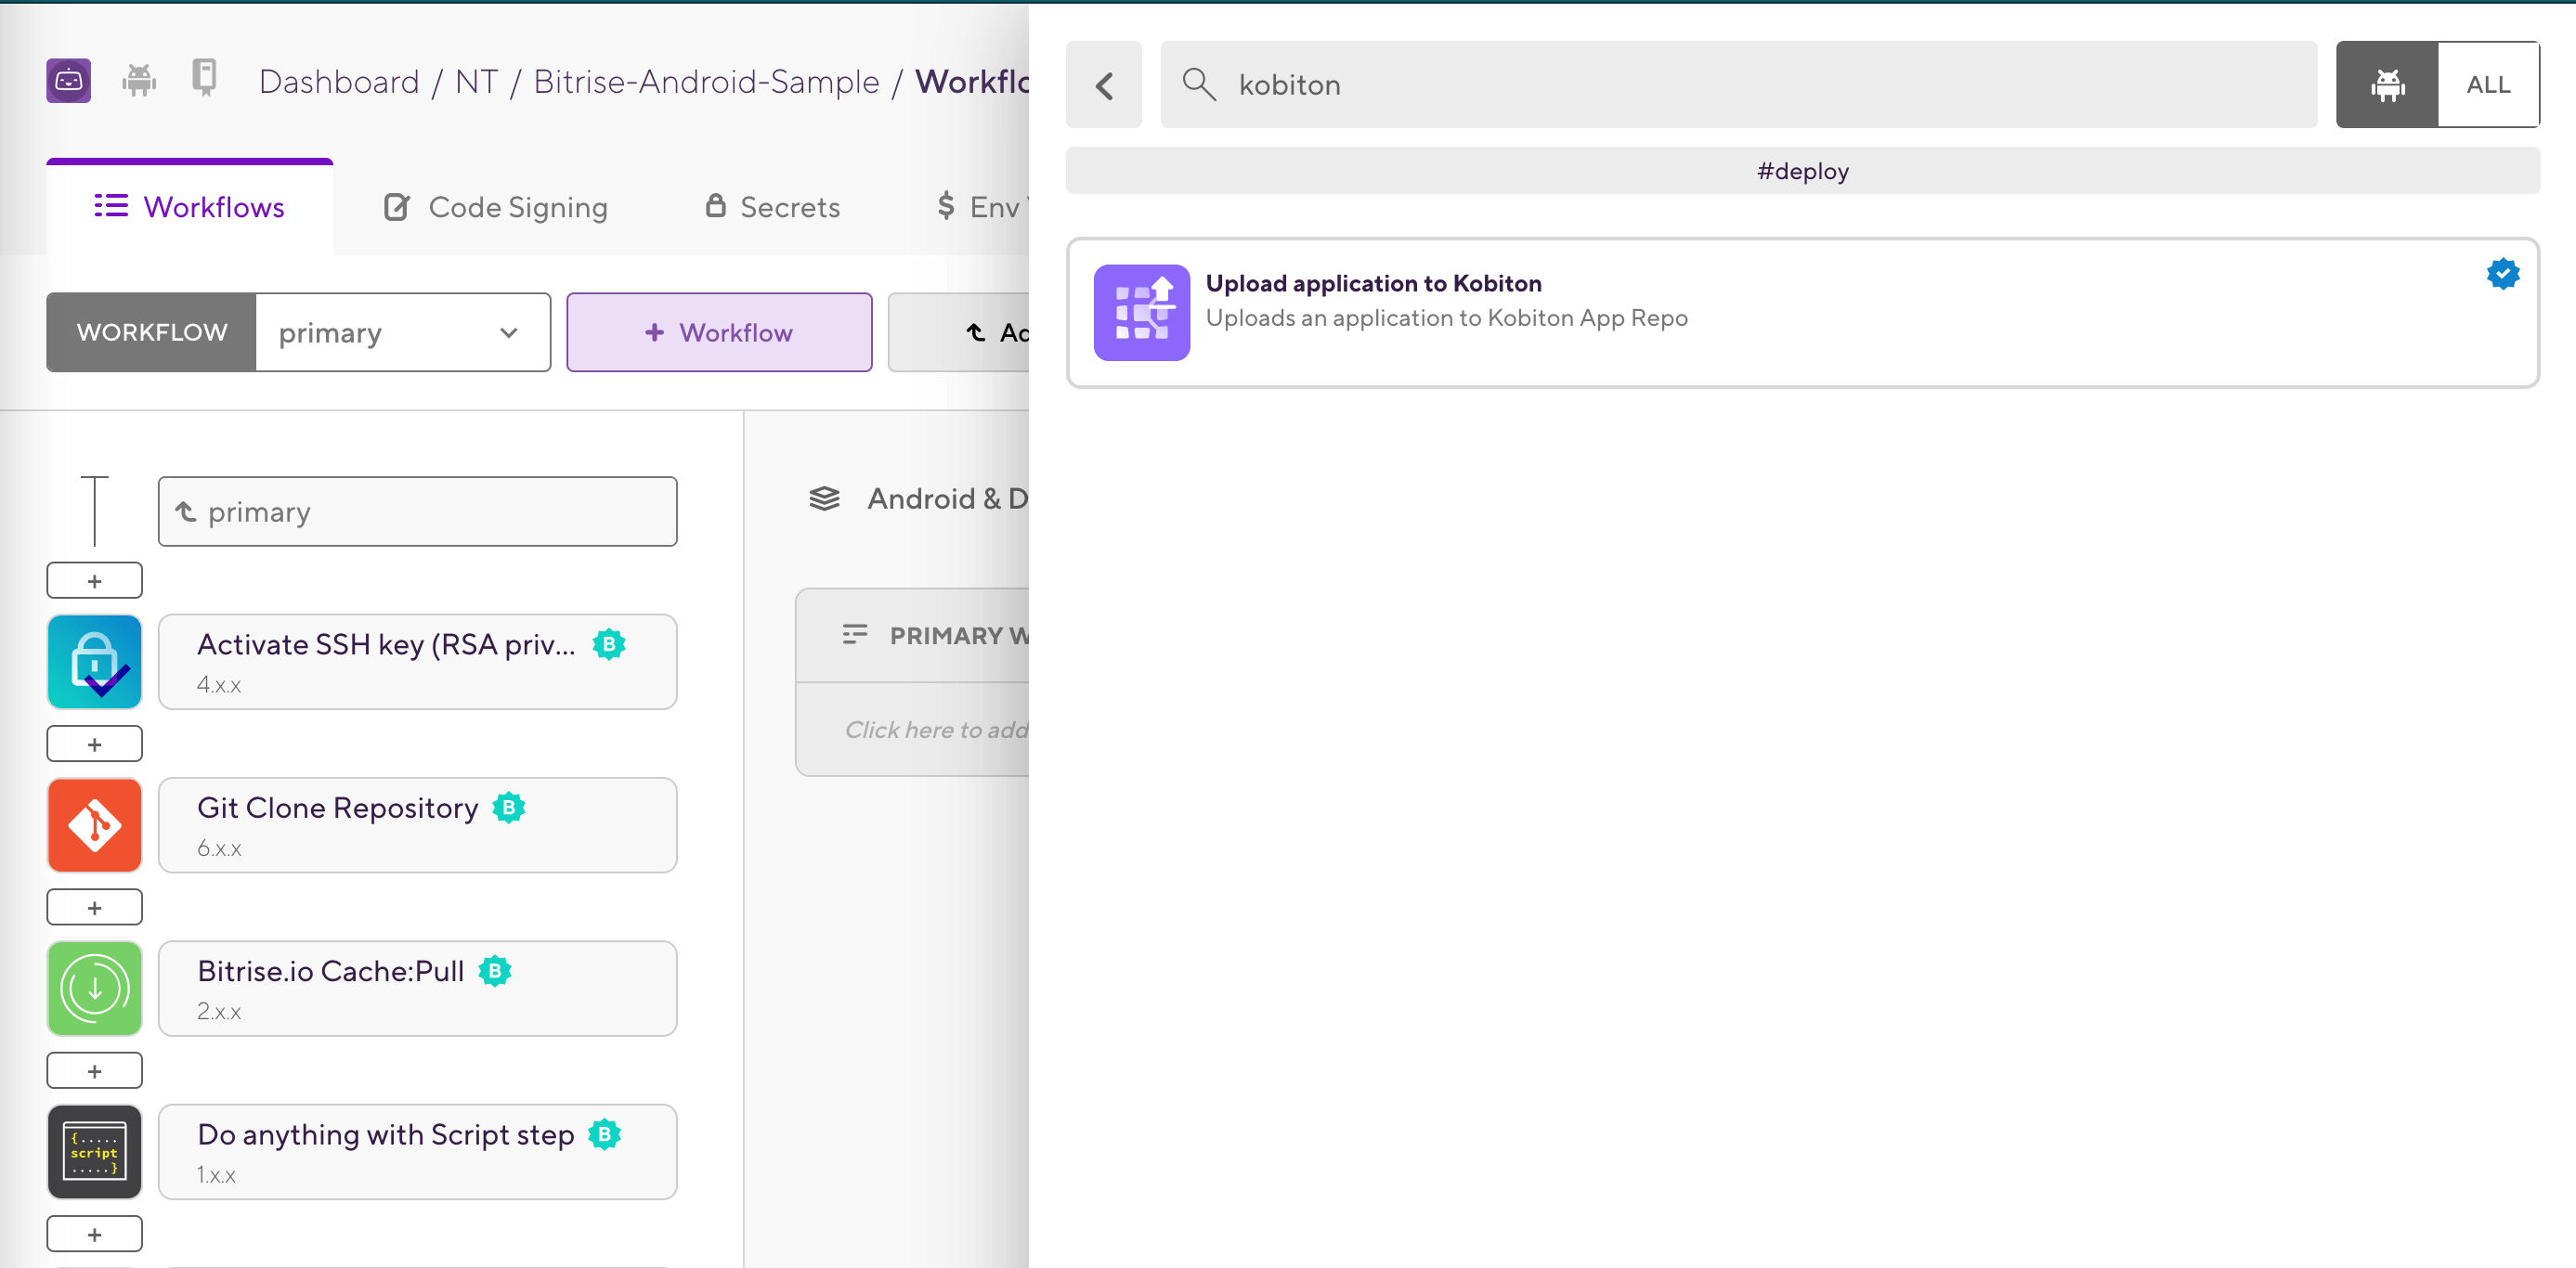Select the Activate SSH key step card
Image resolution: width=2576 pixels, height=1268 pixels.
click(x=418, y=662)
